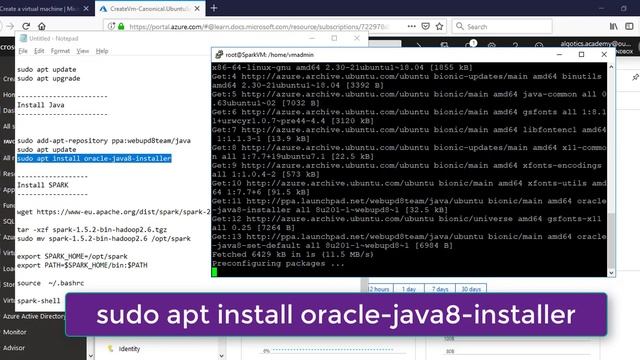Show site information icon beside padlock
This screenshot has height=360, width=640.
[111, 27]
